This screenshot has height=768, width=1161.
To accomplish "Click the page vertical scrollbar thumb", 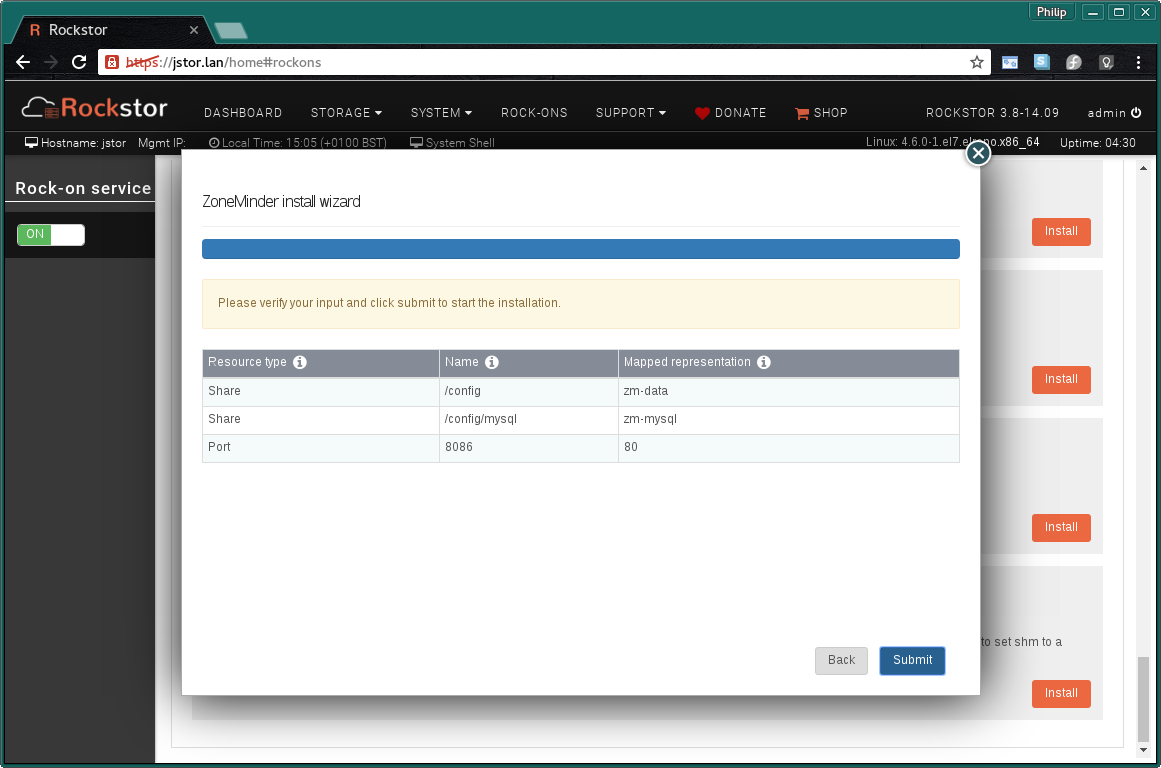I will [1143, 698].
